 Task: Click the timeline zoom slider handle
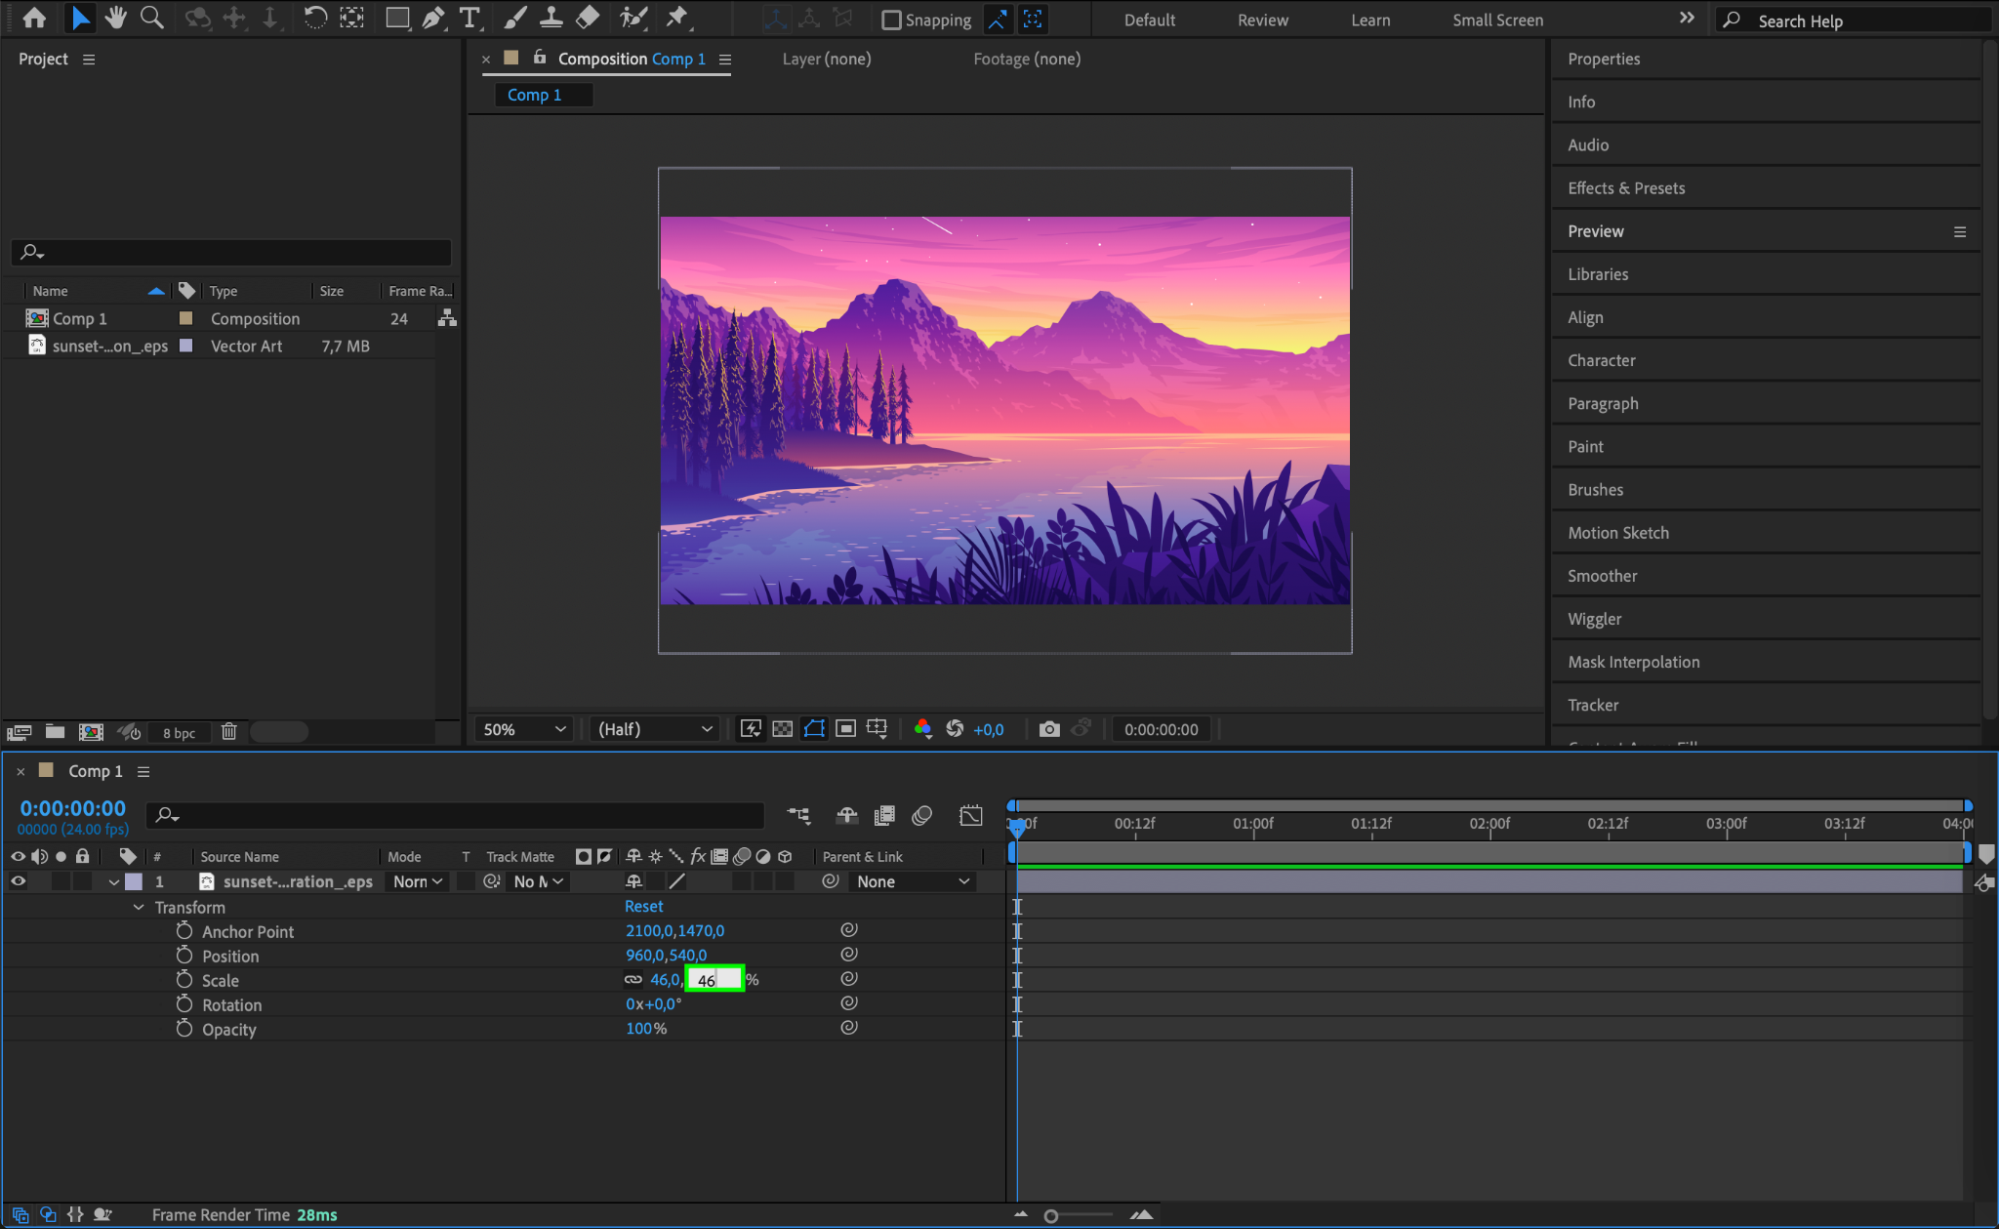click(x=1051, y=1216)
